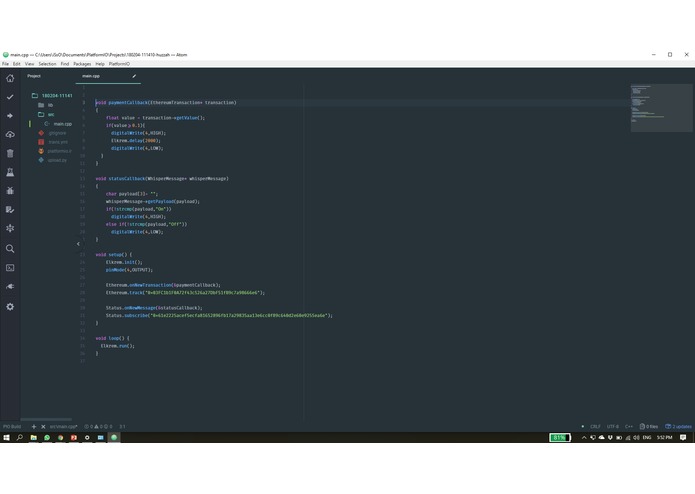This screenshot has height=494, width=695.
Task: Open the PlatformIO menu
Action: coord(119,64)
